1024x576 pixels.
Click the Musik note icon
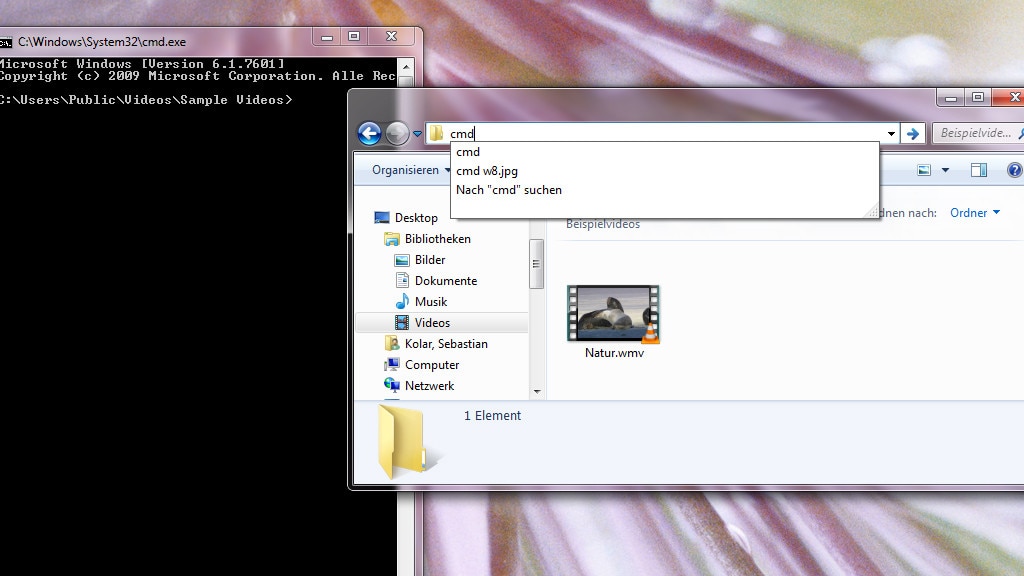coord(402,302)
